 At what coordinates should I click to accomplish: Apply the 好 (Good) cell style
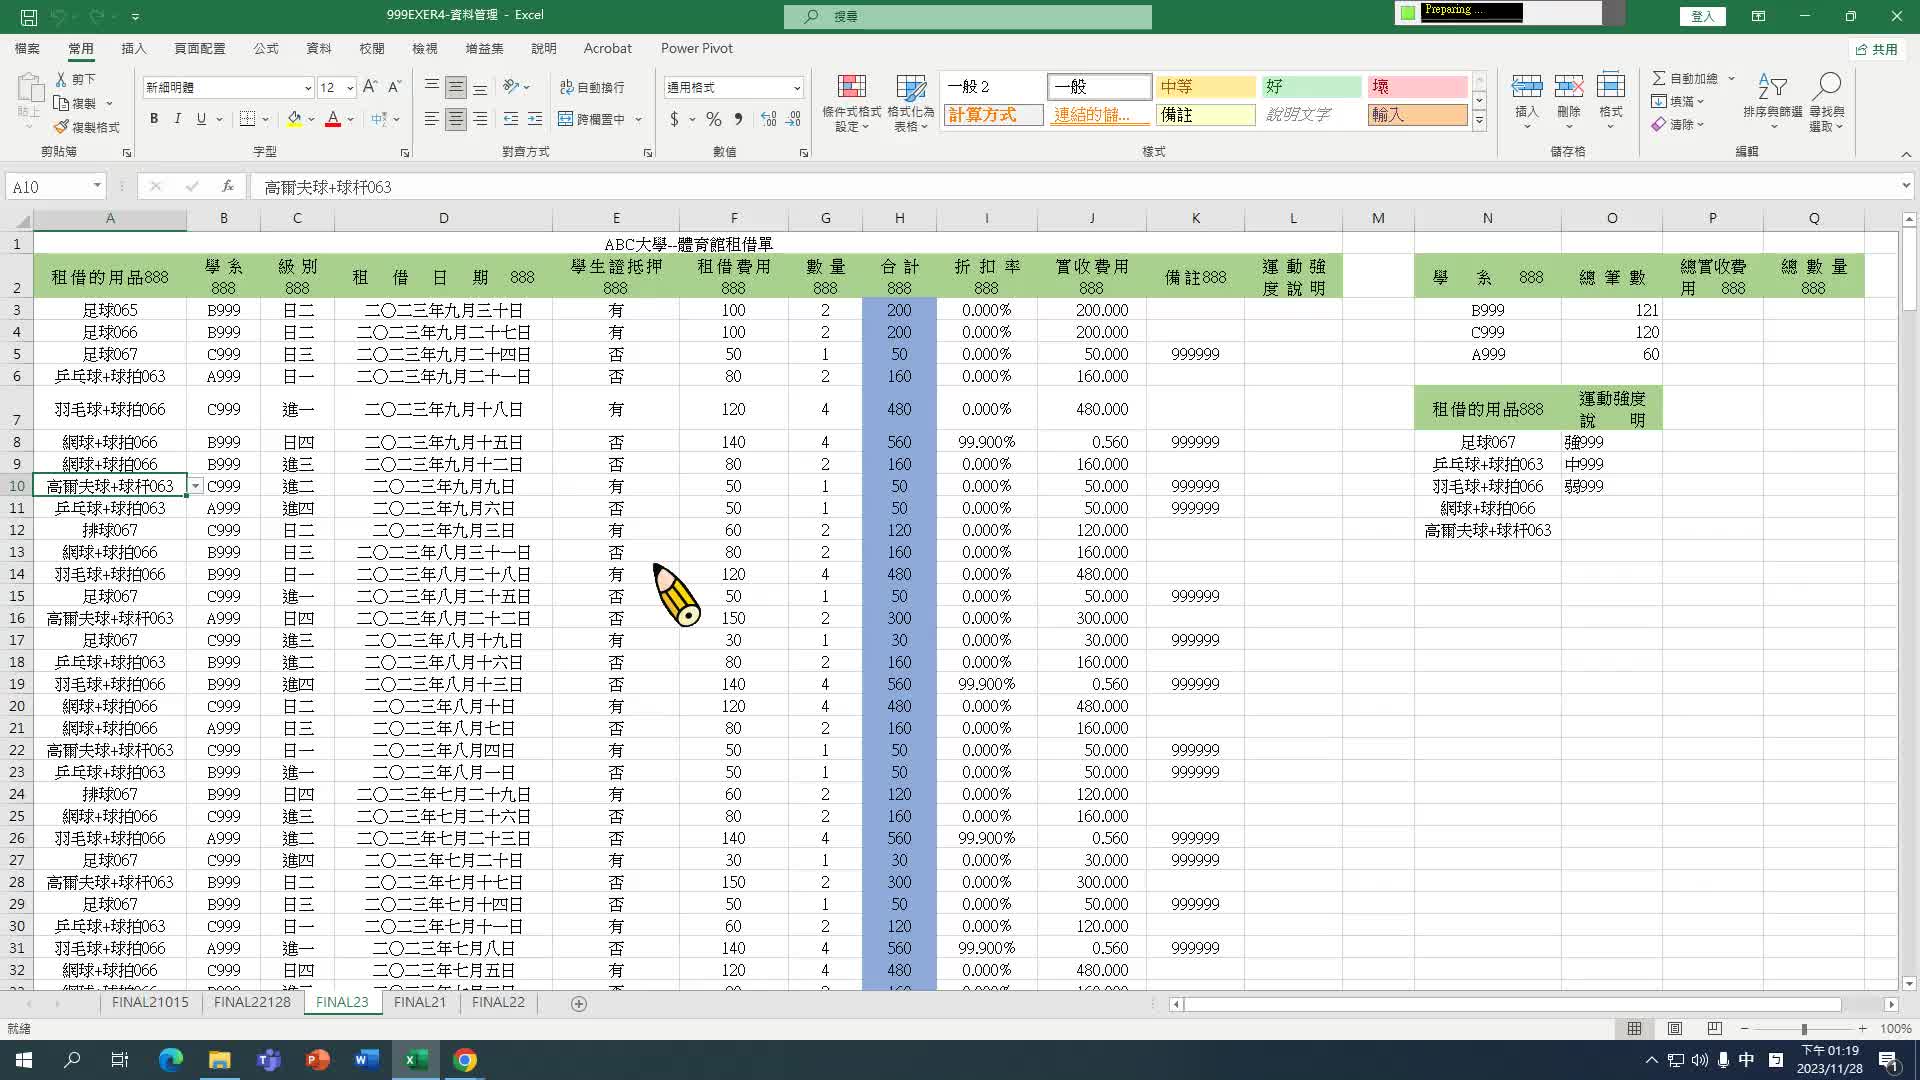click(1311, 87)
